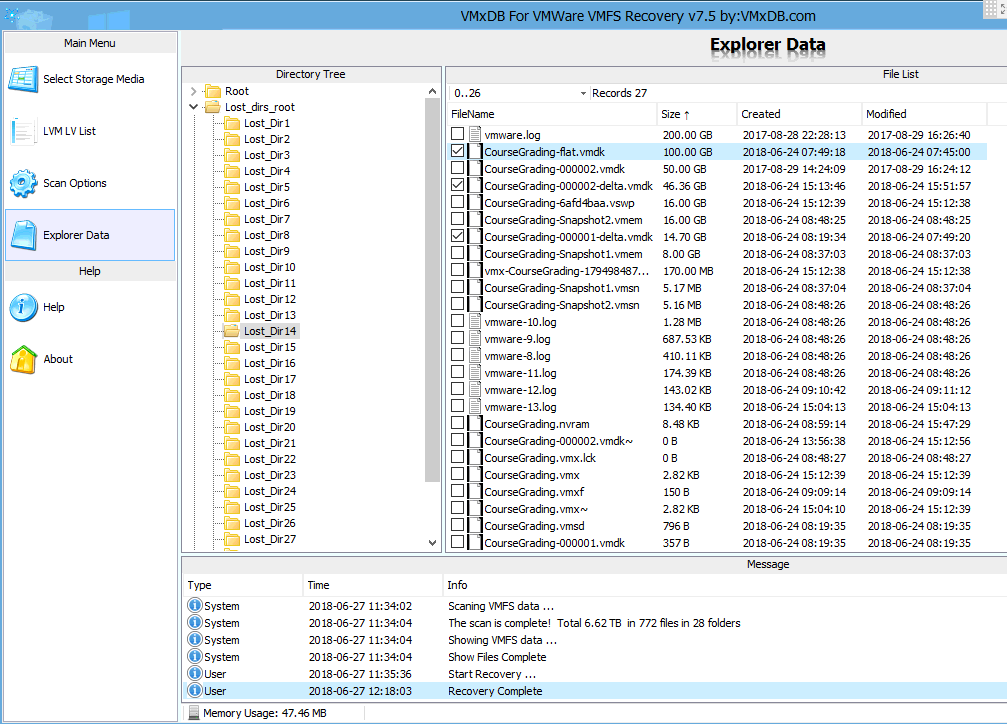Click the application logo in title bar
Screen dimensions: 1007x724
click(14, 15)
